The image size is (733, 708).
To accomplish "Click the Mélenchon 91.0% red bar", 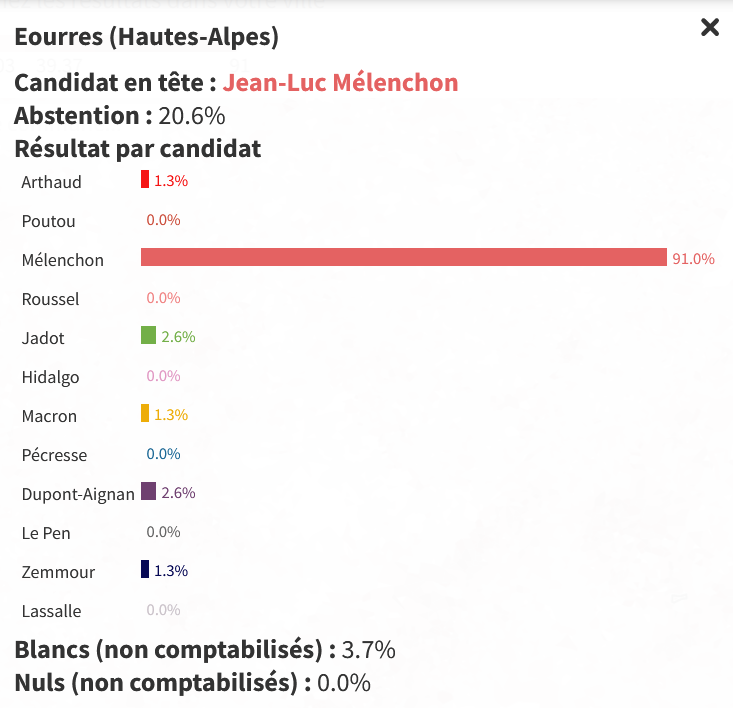I will tap(404, 257).
